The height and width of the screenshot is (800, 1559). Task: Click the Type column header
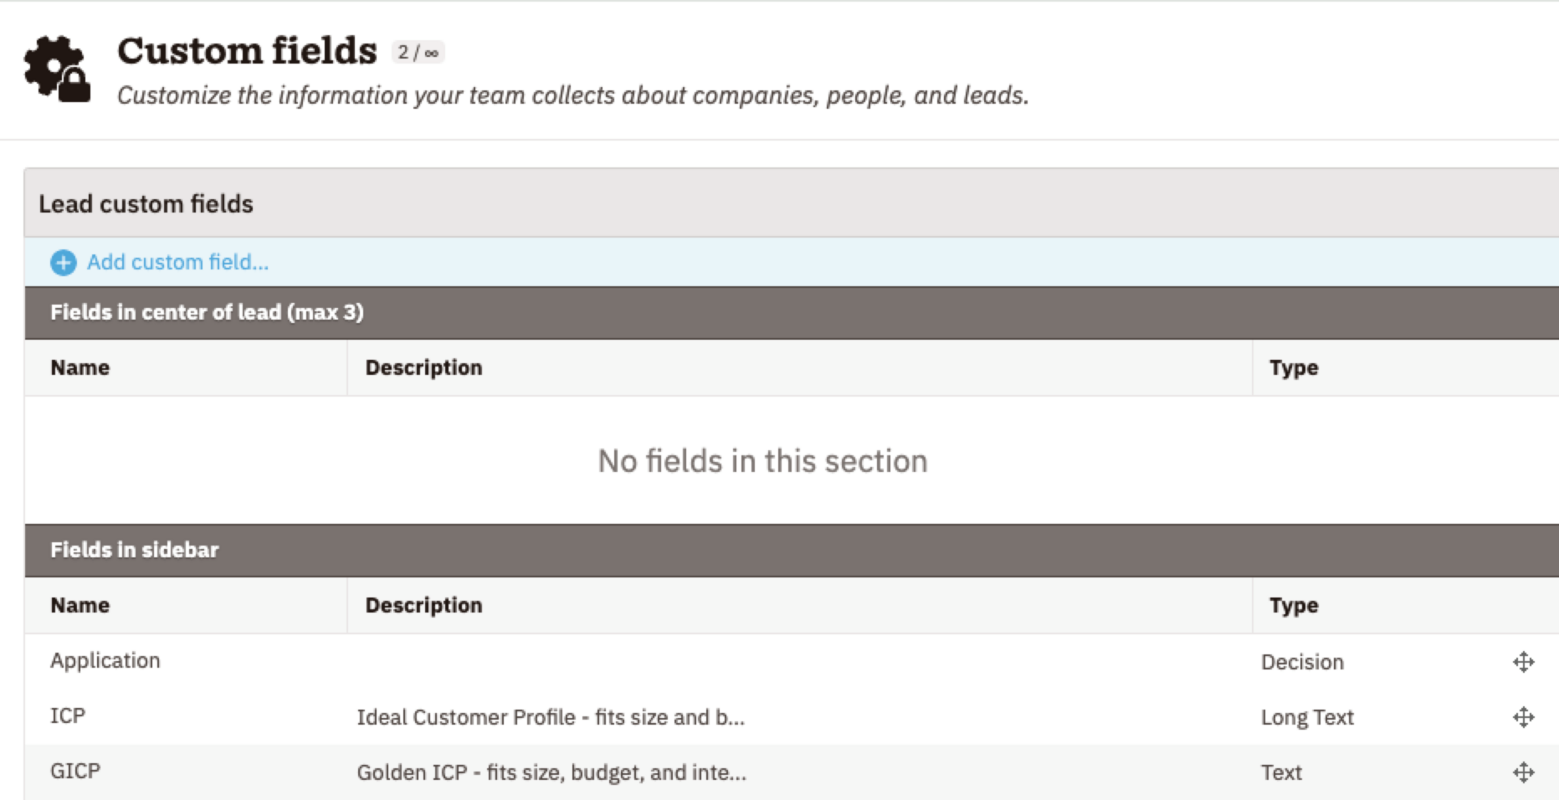pos(1293,367)
